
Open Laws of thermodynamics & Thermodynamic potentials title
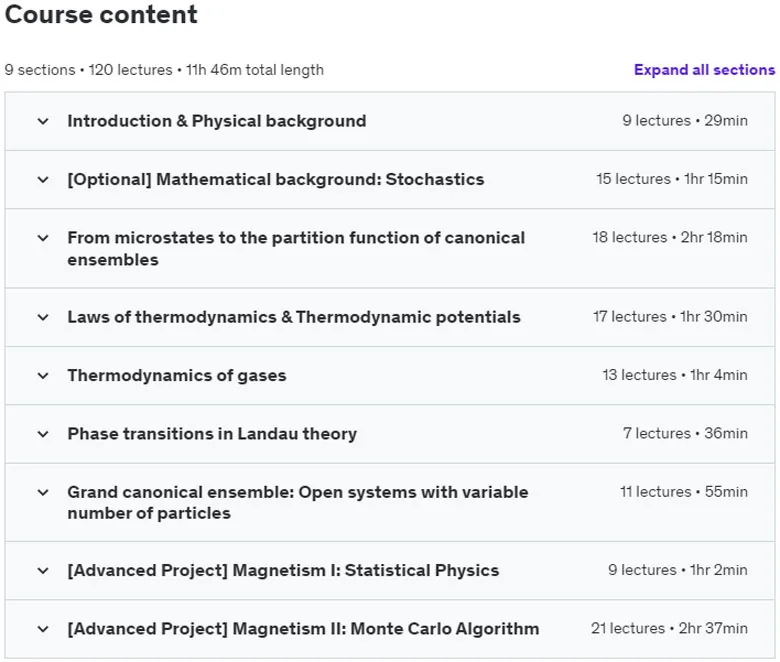294,317
